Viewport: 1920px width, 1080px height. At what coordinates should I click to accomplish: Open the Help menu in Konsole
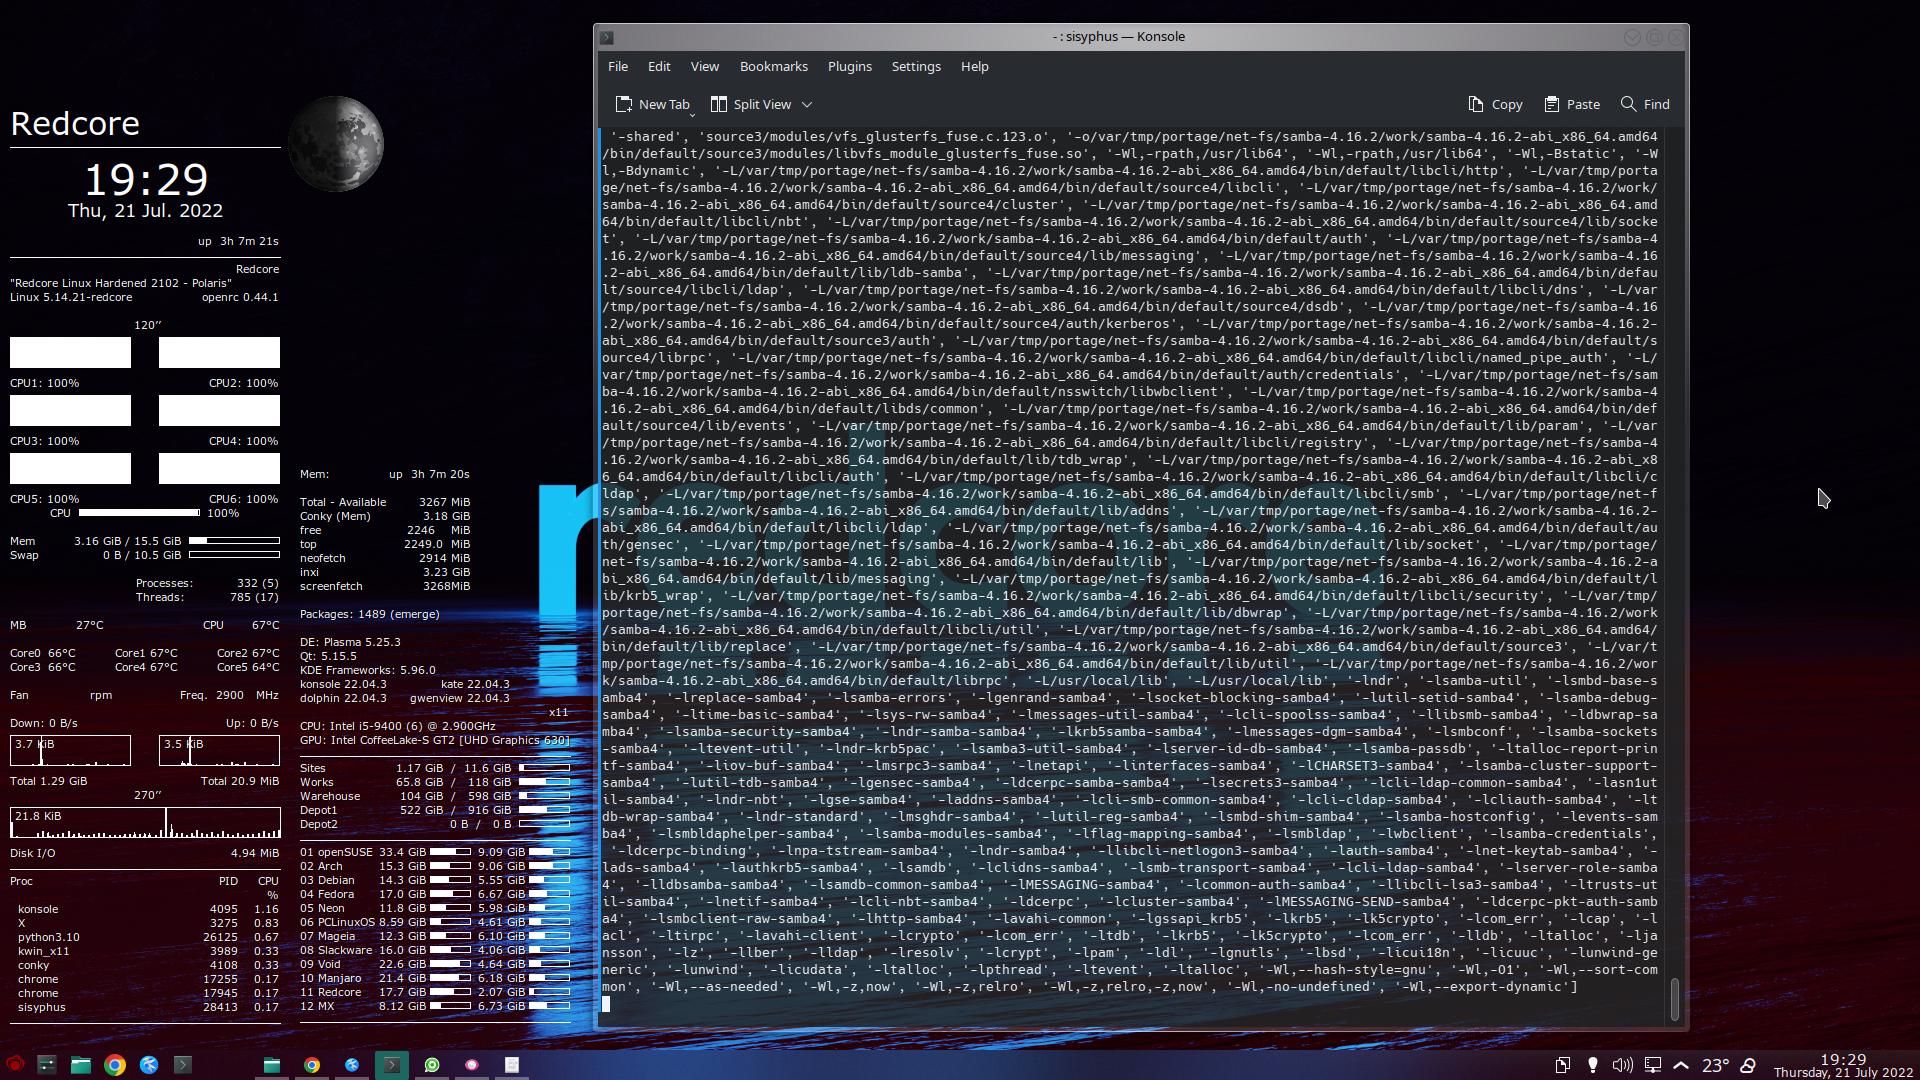(x=975, y=66)
